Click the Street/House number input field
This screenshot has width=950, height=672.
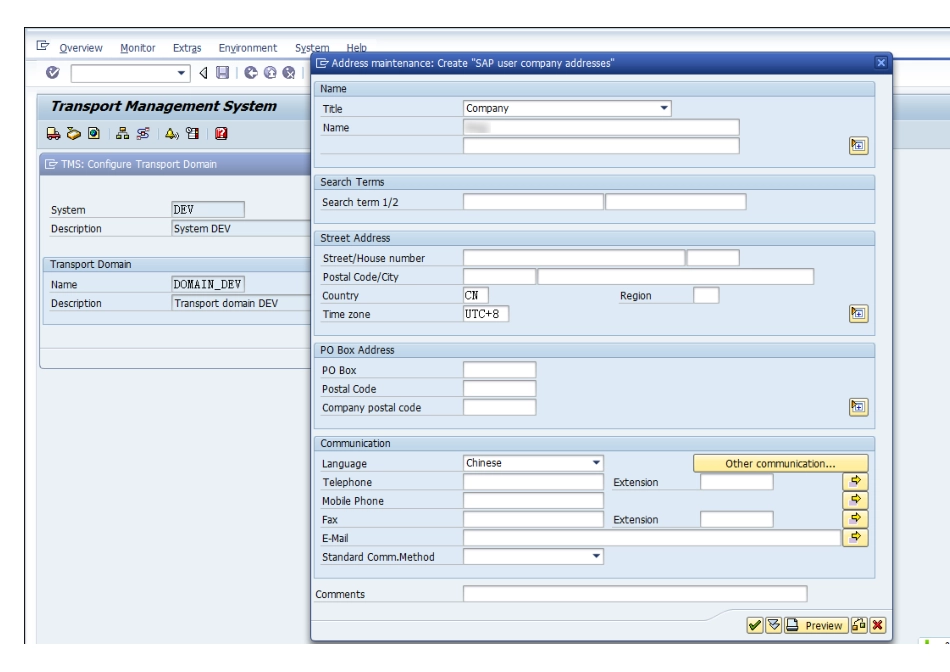pyautogui.click(x=573, y=258)
